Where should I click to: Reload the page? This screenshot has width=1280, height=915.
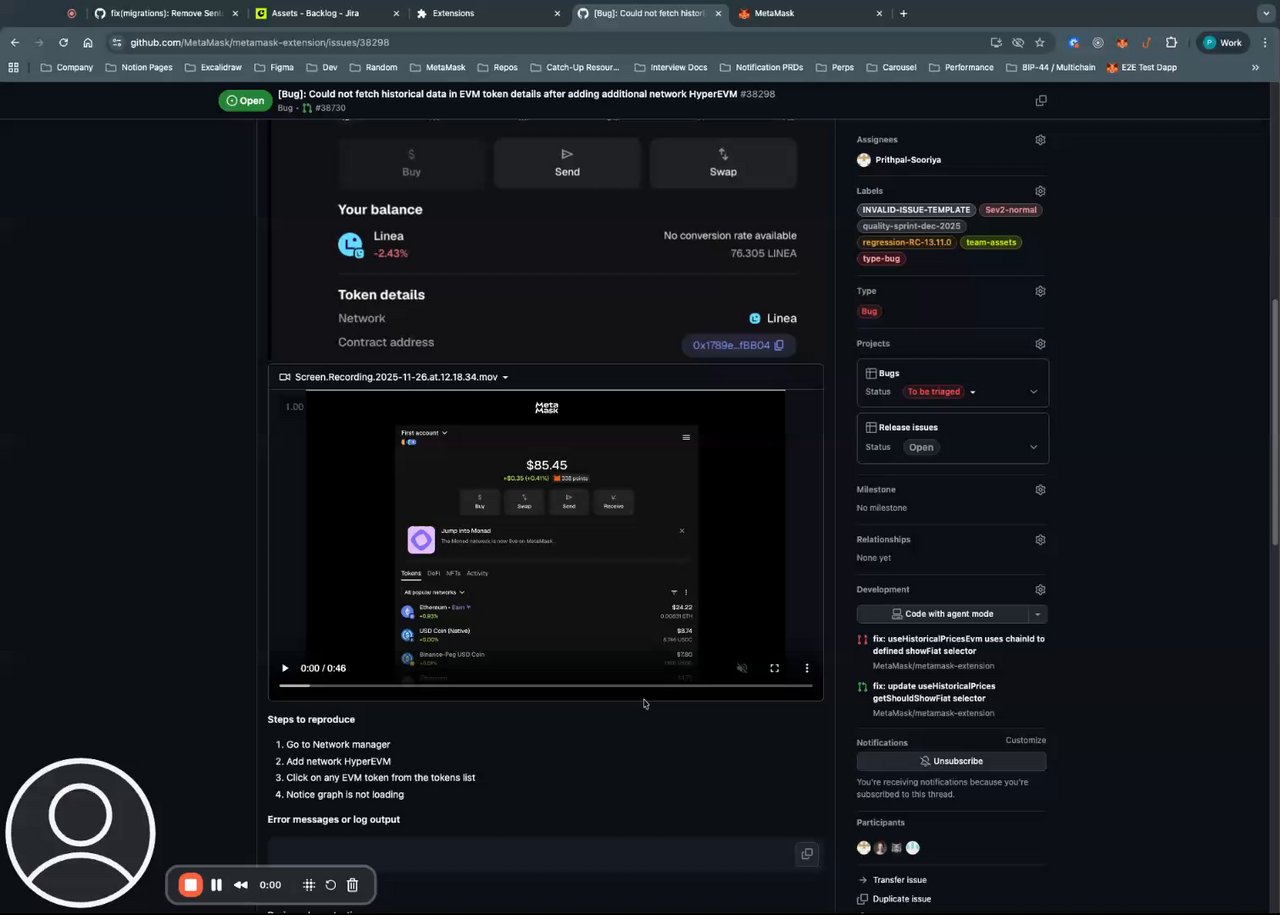coord(63,43)
